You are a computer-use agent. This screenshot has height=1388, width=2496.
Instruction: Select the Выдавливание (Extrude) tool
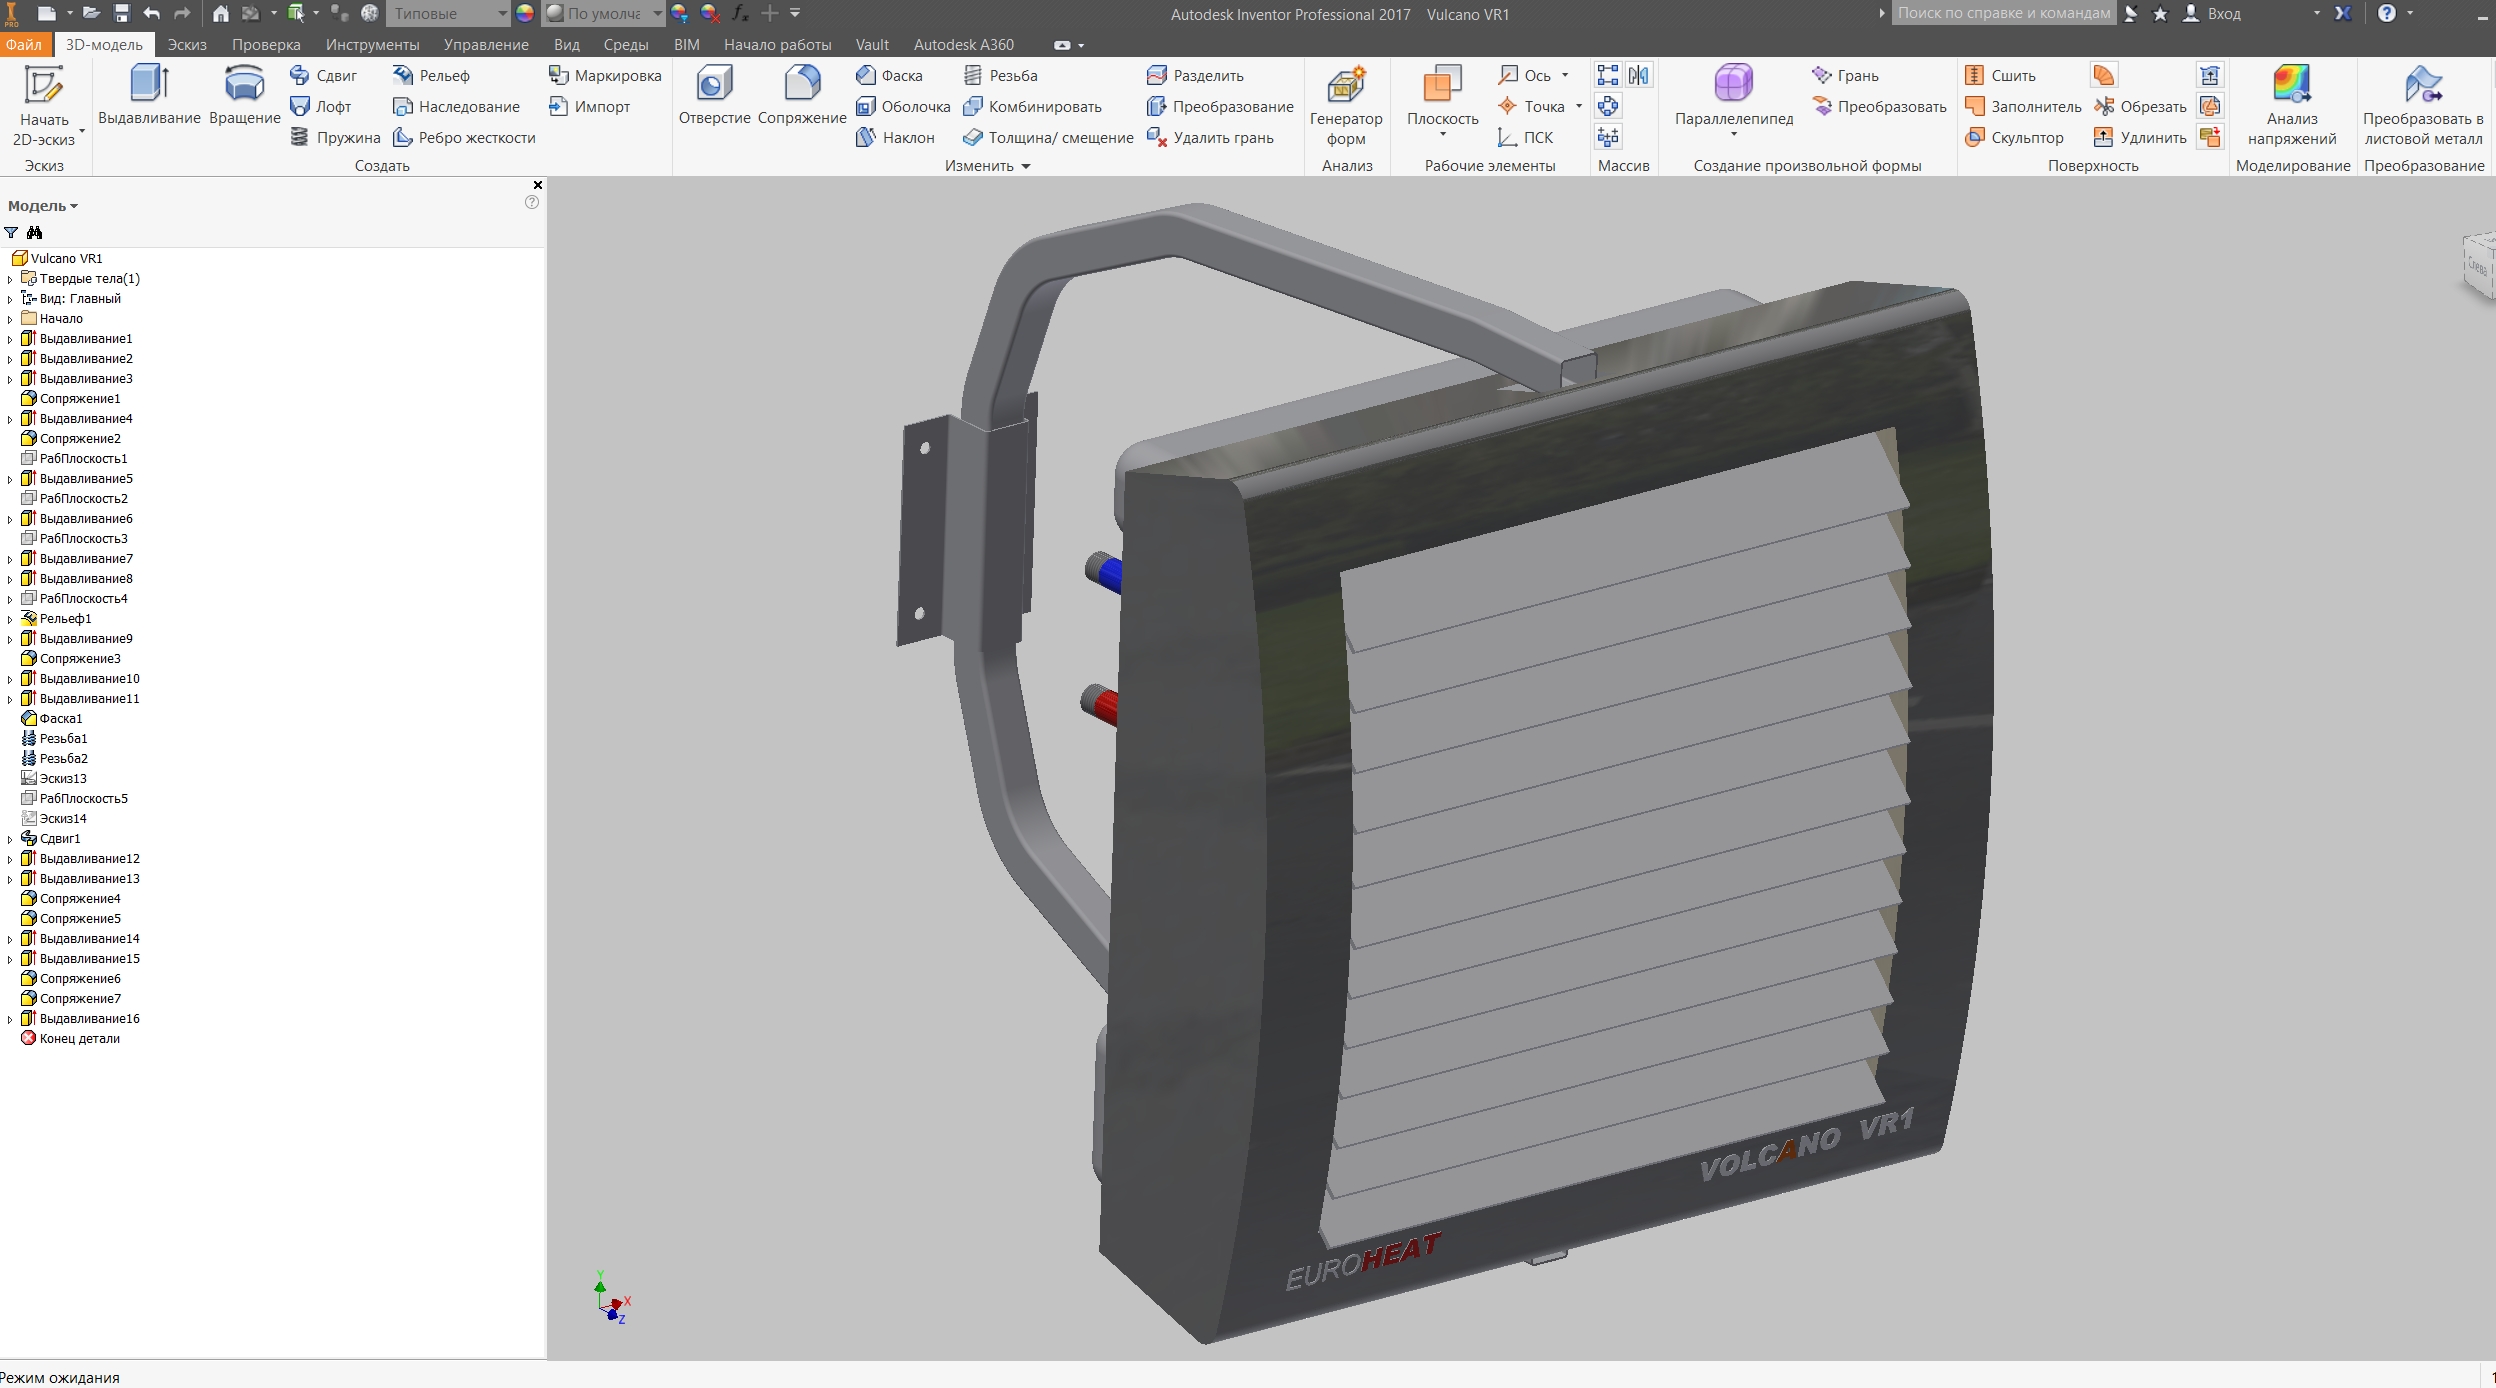pyautogui.click(x=149, y=97)
